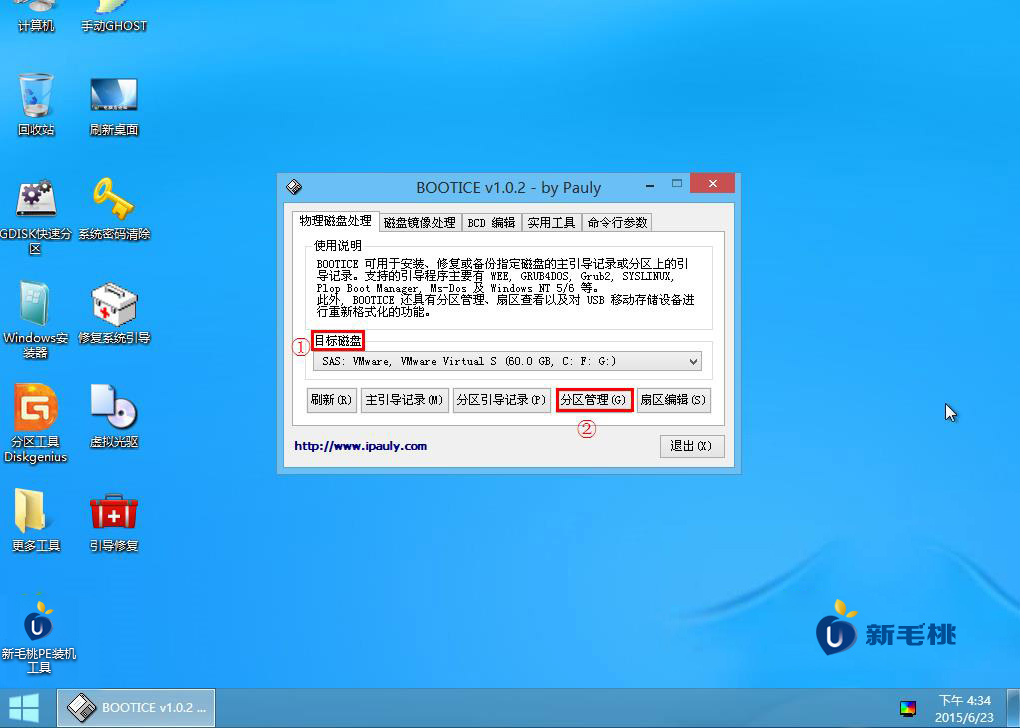Open the 更多工具 folder

[36, 520]
